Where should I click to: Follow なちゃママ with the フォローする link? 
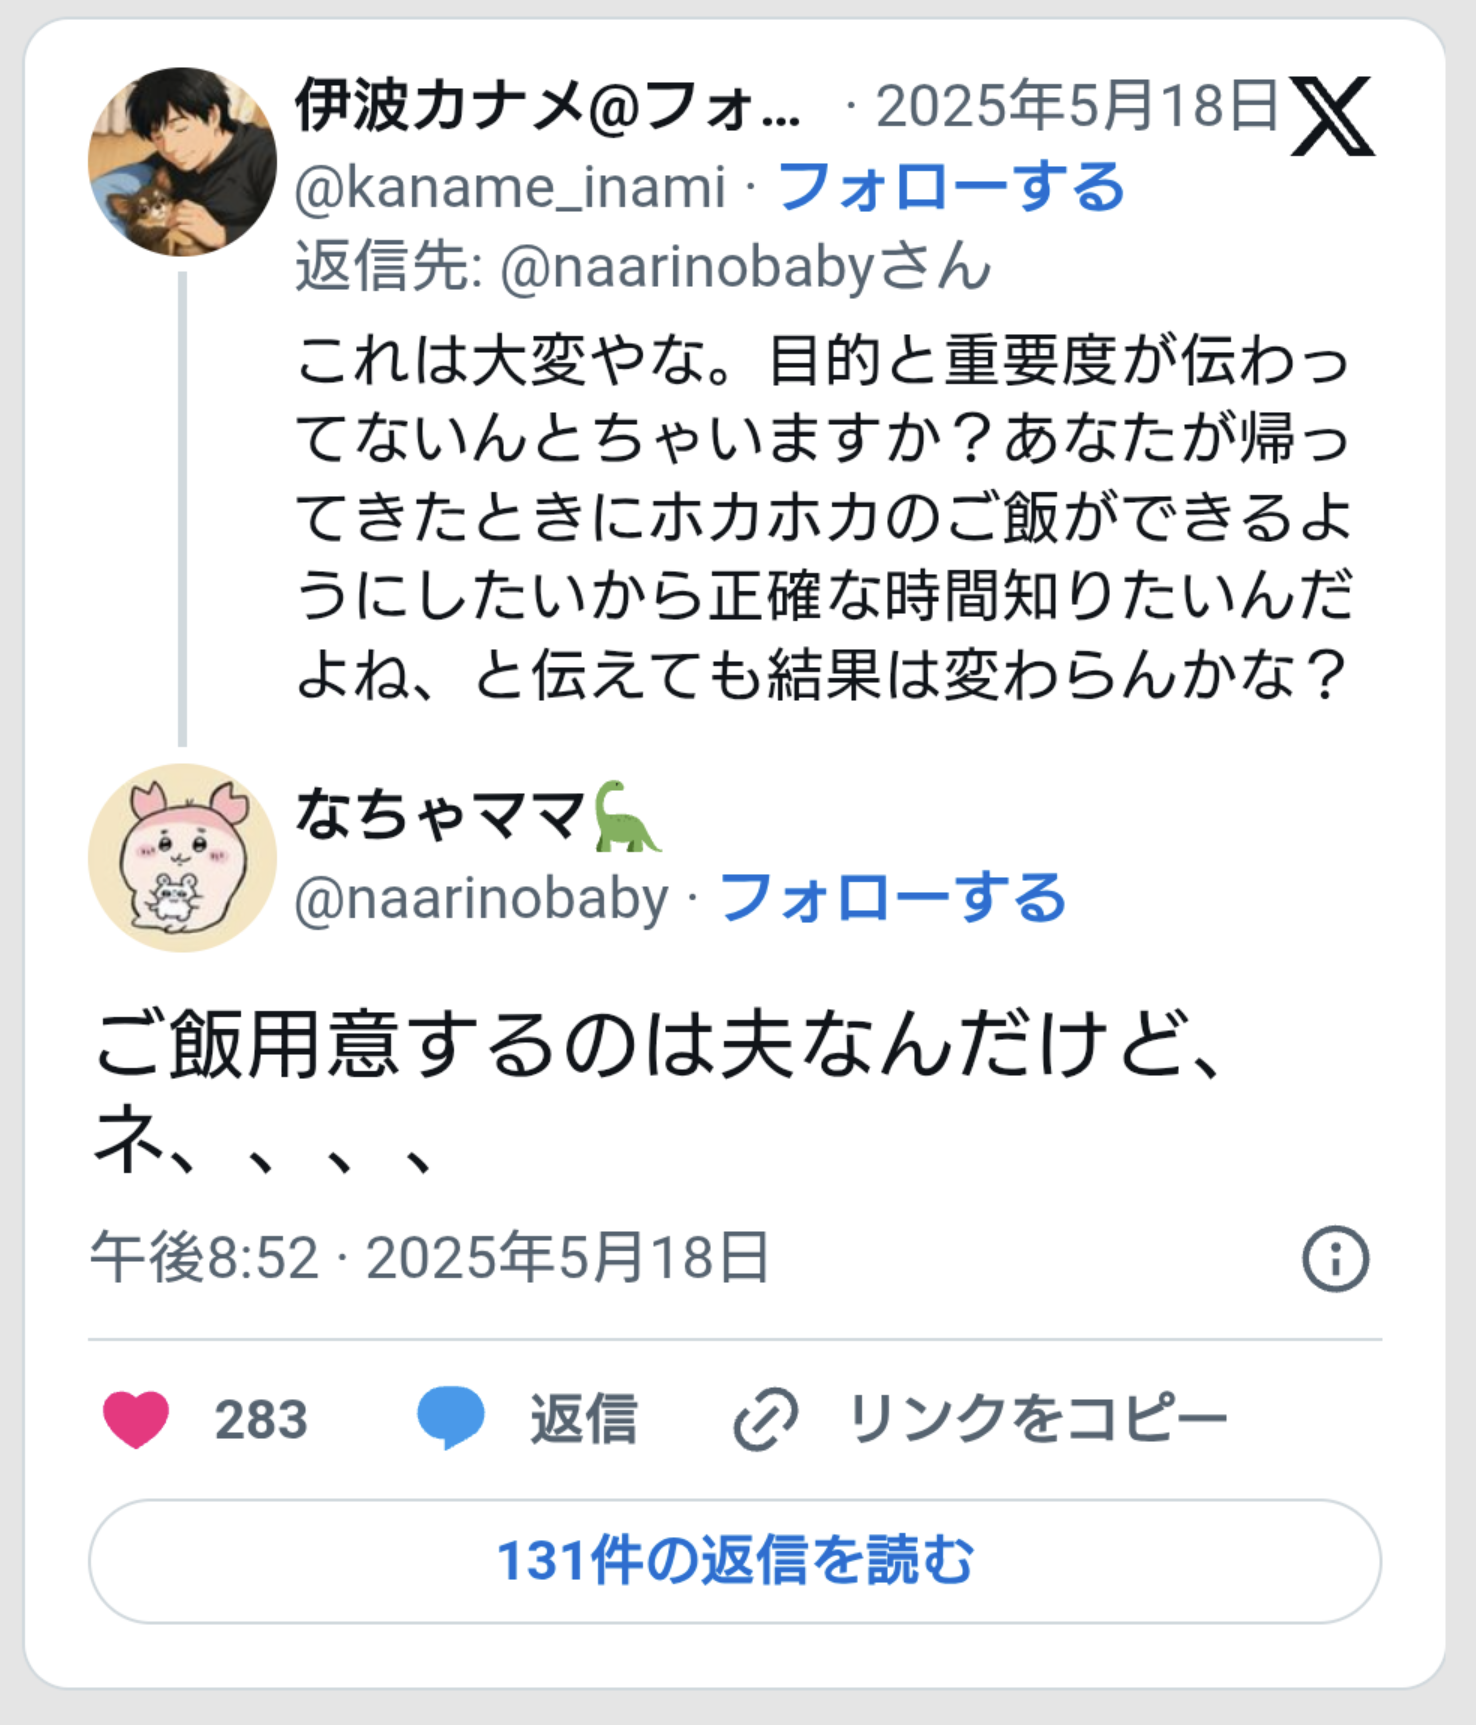tap(893, 898)
